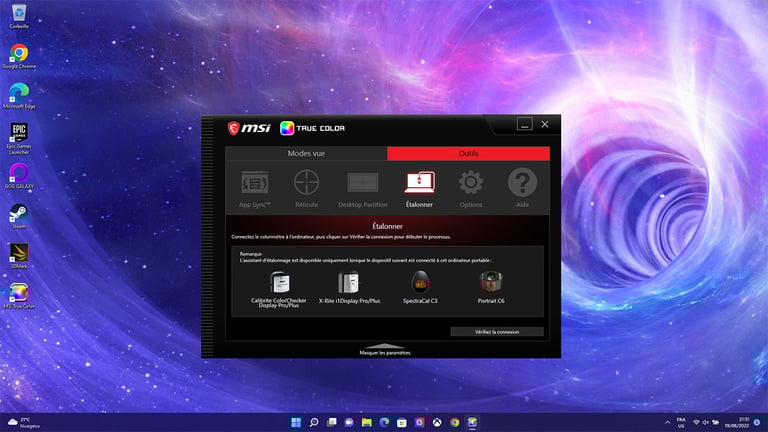
Task: Open 3DMark desktop shortcut
Action: click(x=19, y=256)
